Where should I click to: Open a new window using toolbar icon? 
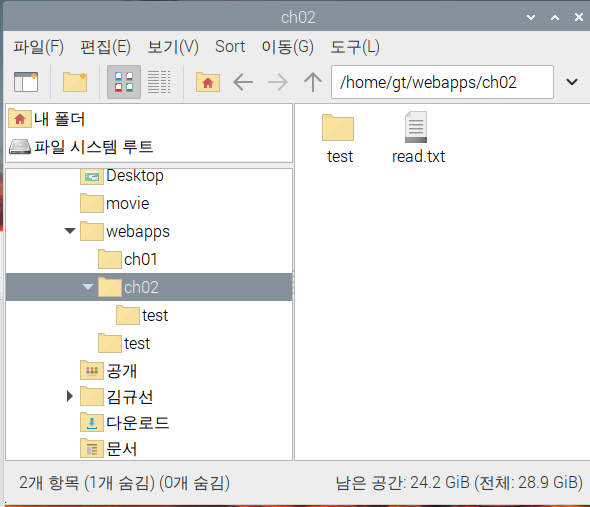tap(26, 82)
